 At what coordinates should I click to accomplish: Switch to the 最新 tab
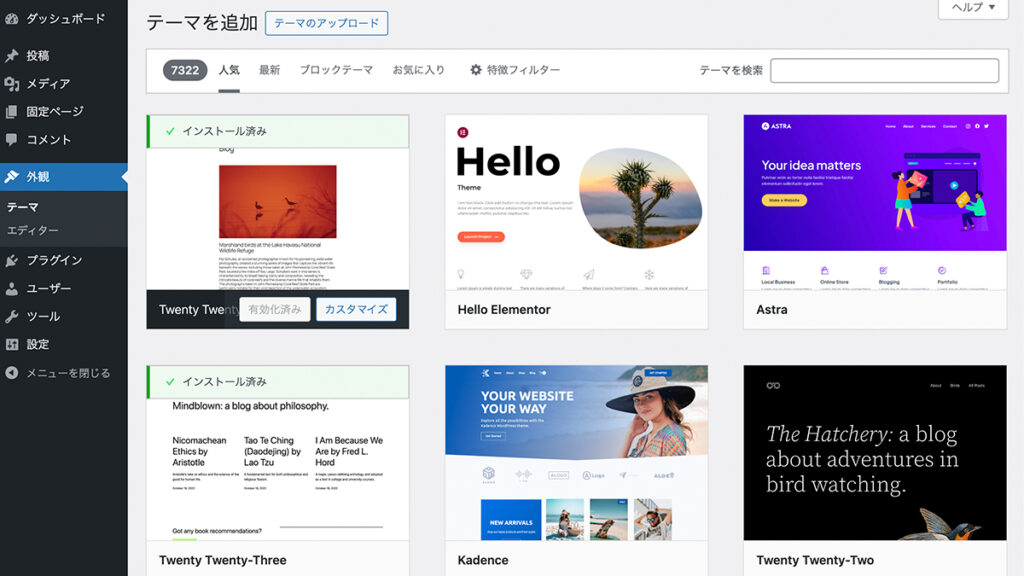click(x=270, y=70)
